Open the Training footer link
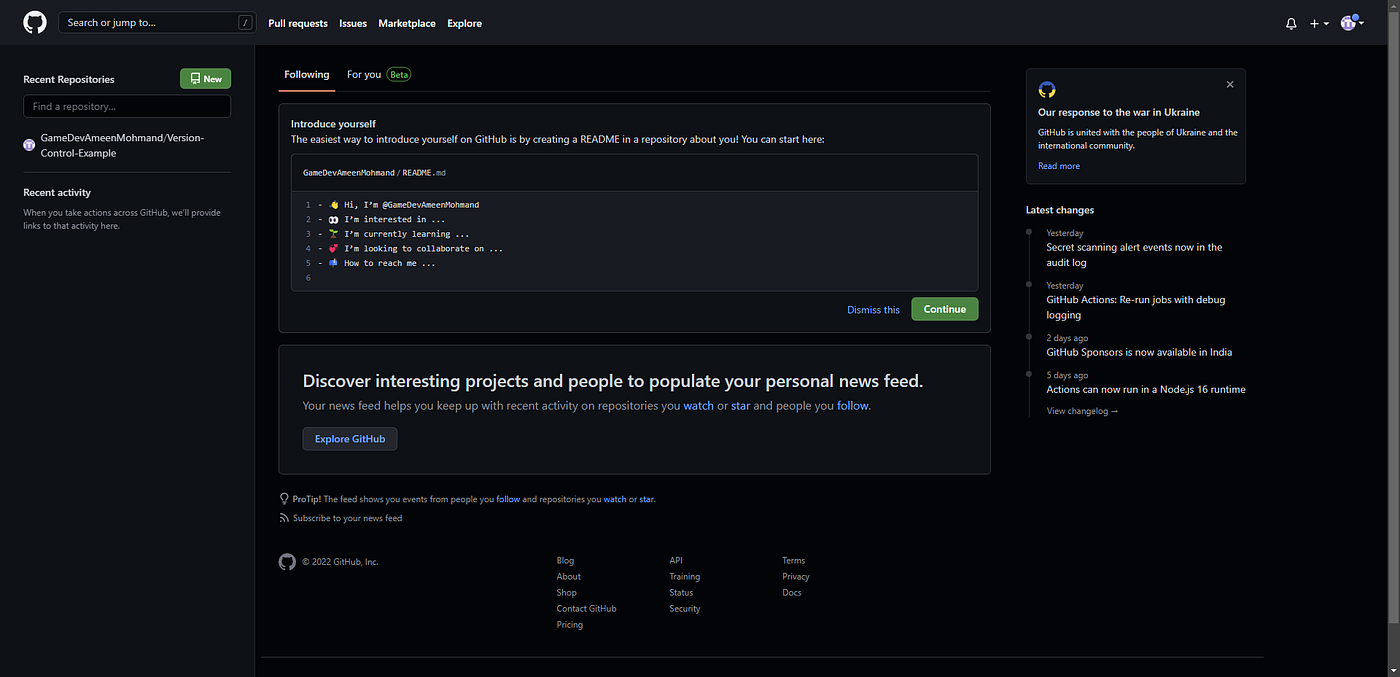1400x677 pixels. pyautogui.click(x=685, y=577)
